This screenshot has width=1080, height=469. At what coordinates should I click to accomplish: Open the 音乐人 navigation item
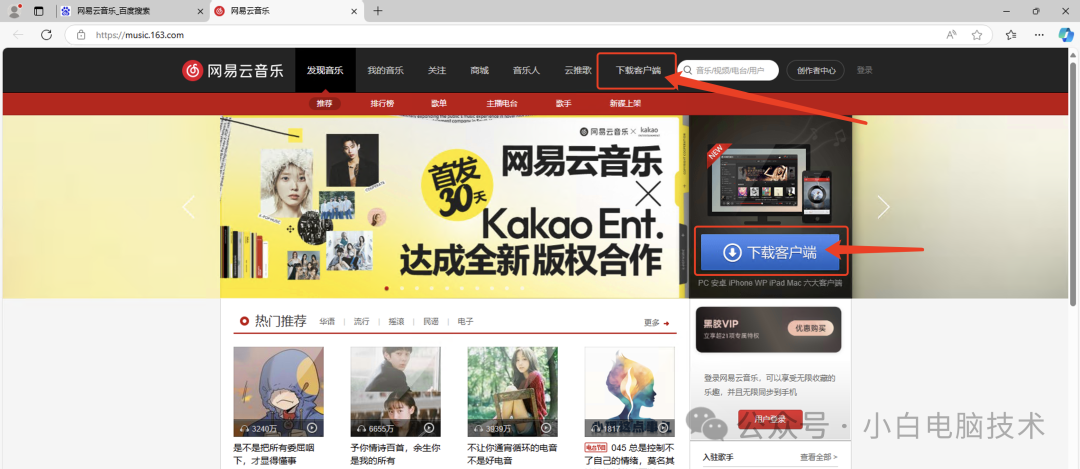(x=526, y=70)
